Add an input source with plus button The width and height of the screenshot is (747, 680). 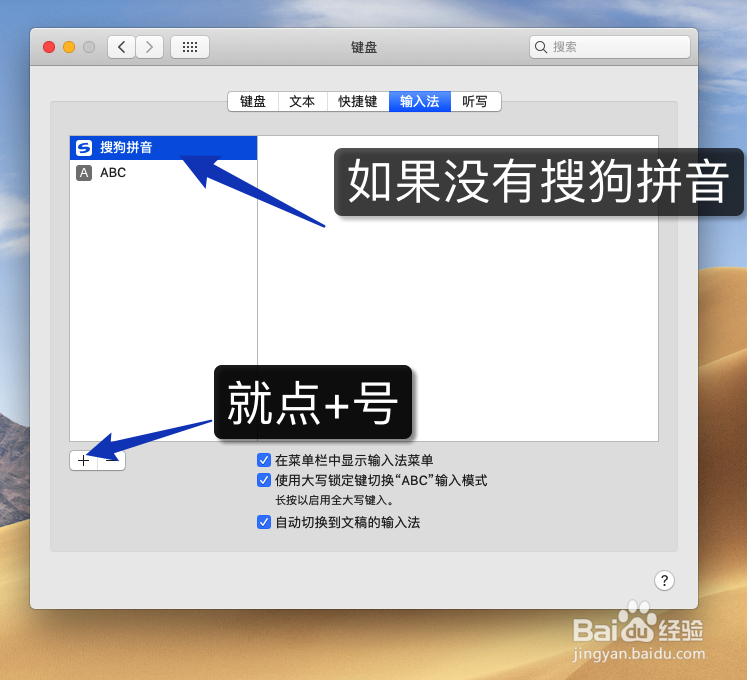pos(83,460)
